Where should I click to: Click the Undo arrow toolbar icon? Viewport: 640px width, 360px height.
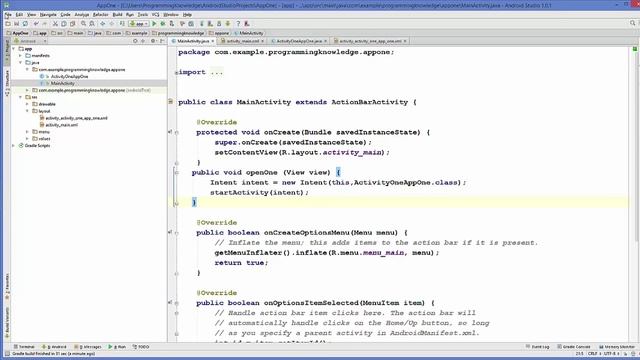[36, 24]
